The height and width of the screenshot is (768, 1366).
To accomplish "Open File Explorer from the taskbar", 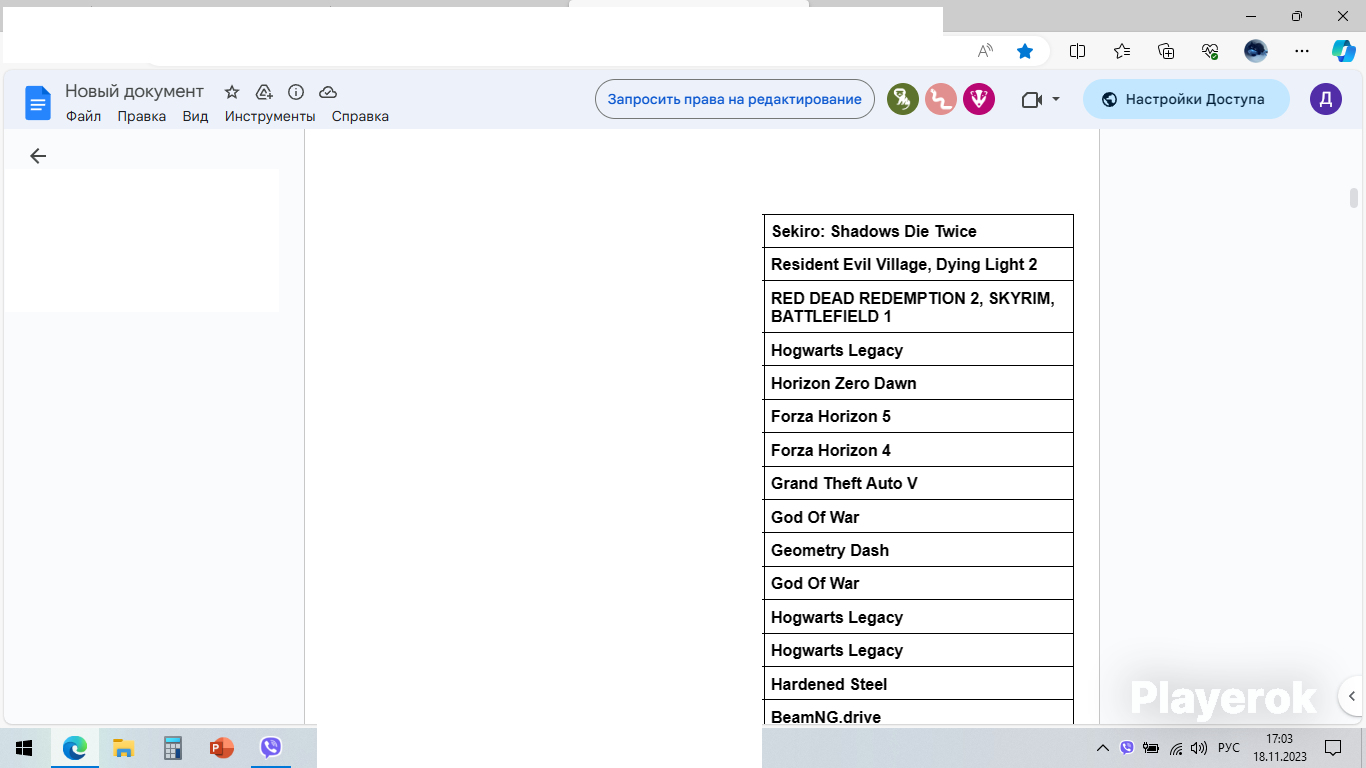I will tap(123, 747).
